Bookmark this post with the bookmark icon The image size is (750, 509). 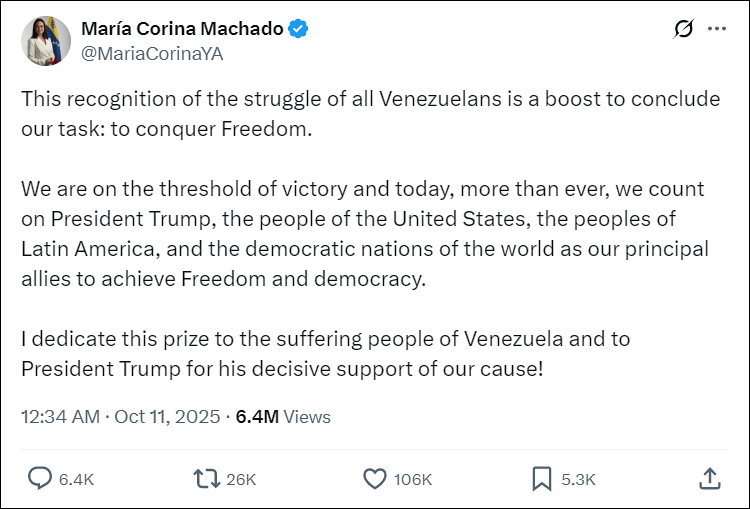click(541, 479)
